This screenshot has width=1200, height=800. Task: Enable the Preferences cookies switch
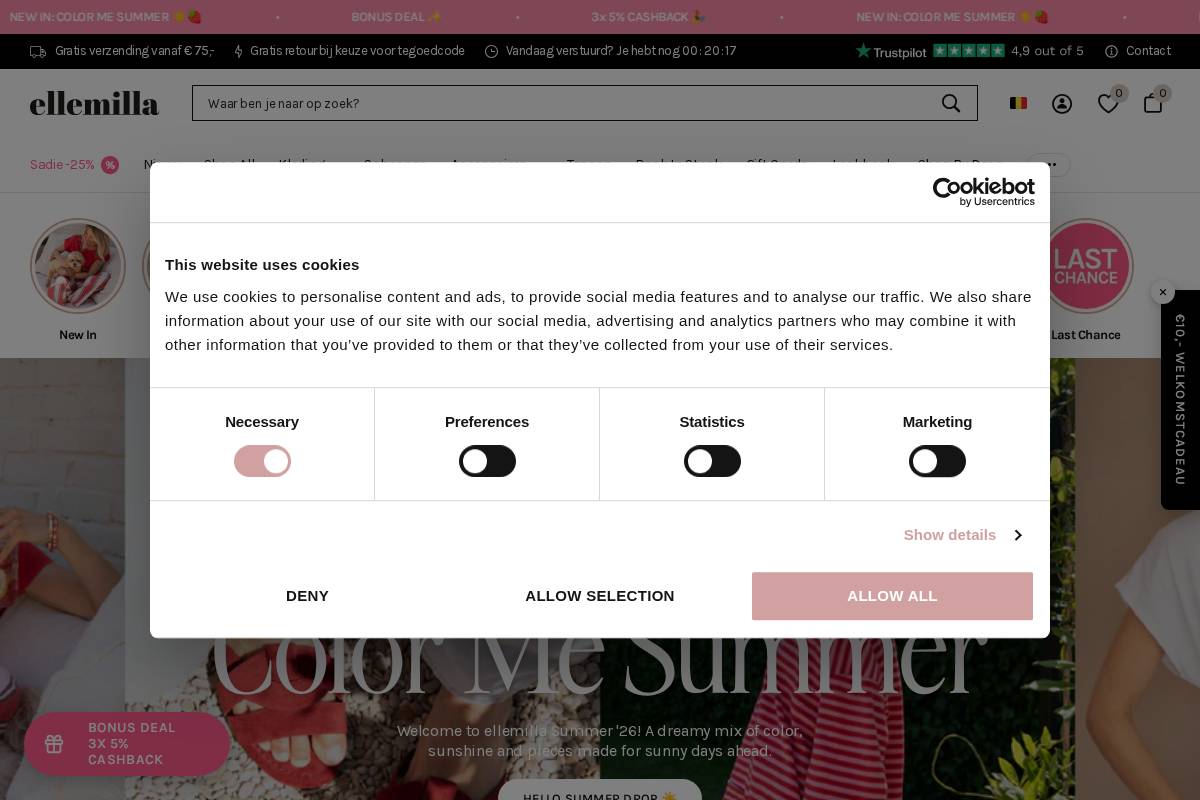pos(487,461)
